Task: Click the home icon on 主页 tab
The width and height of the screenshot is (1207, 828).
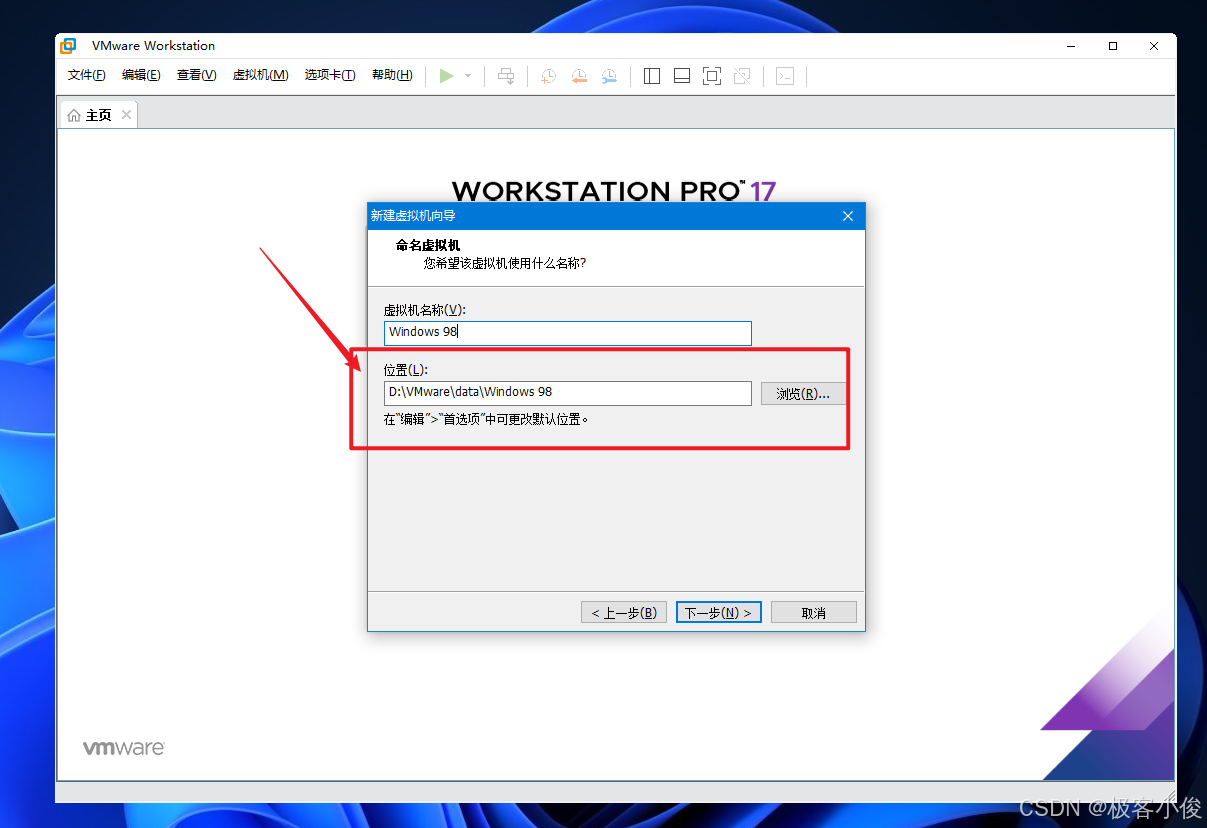Action: tap(74, 115)
